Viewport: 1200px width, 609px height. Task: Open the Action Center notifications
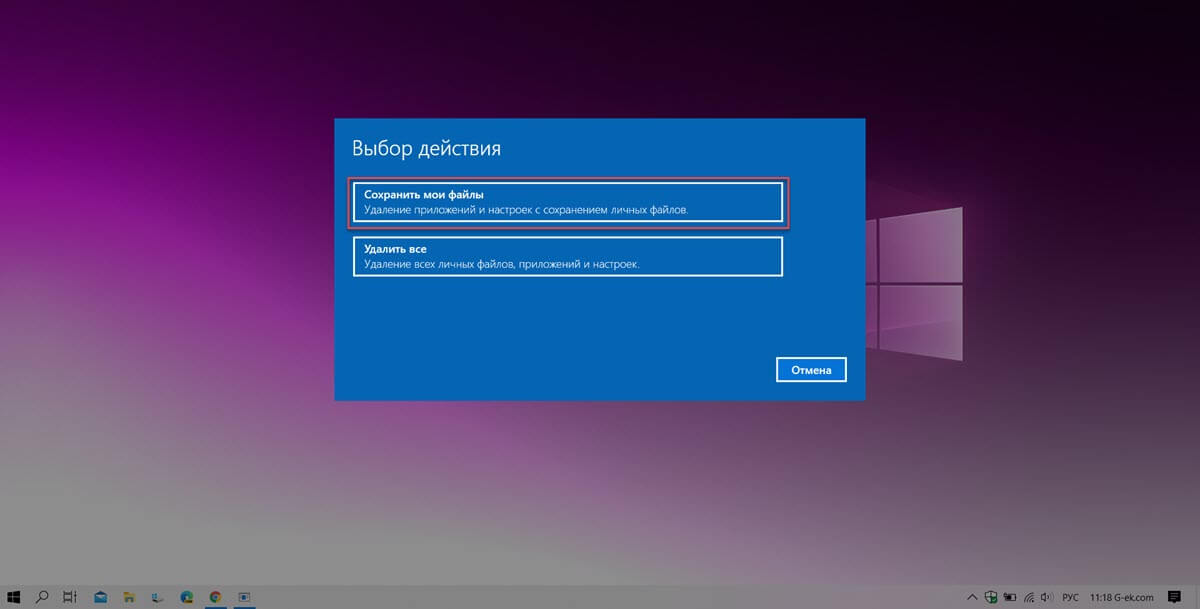click(x=1175, y=596)
